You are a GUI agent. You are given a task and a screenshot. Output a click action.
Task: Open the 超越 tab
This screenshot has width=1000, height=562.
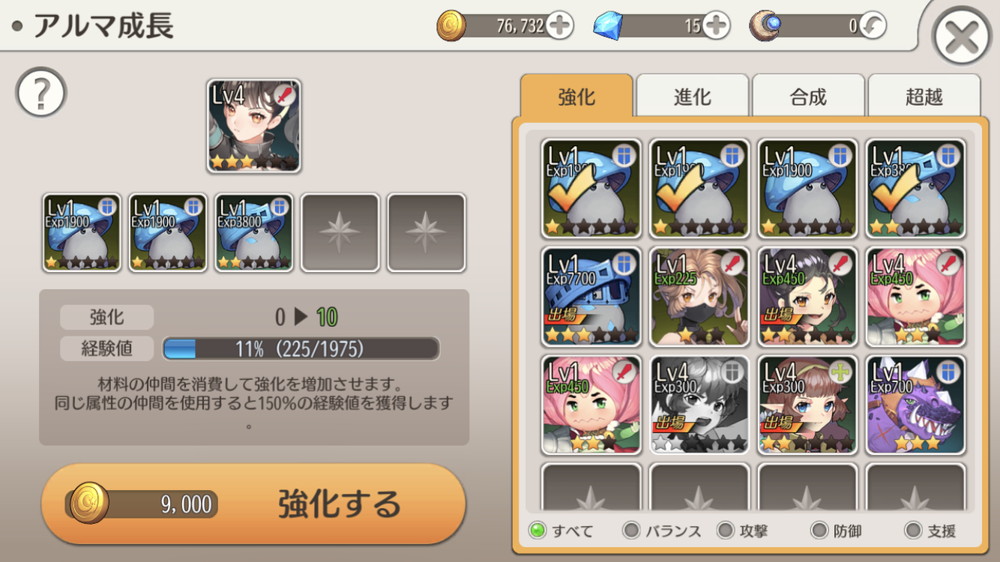point(924,96)
